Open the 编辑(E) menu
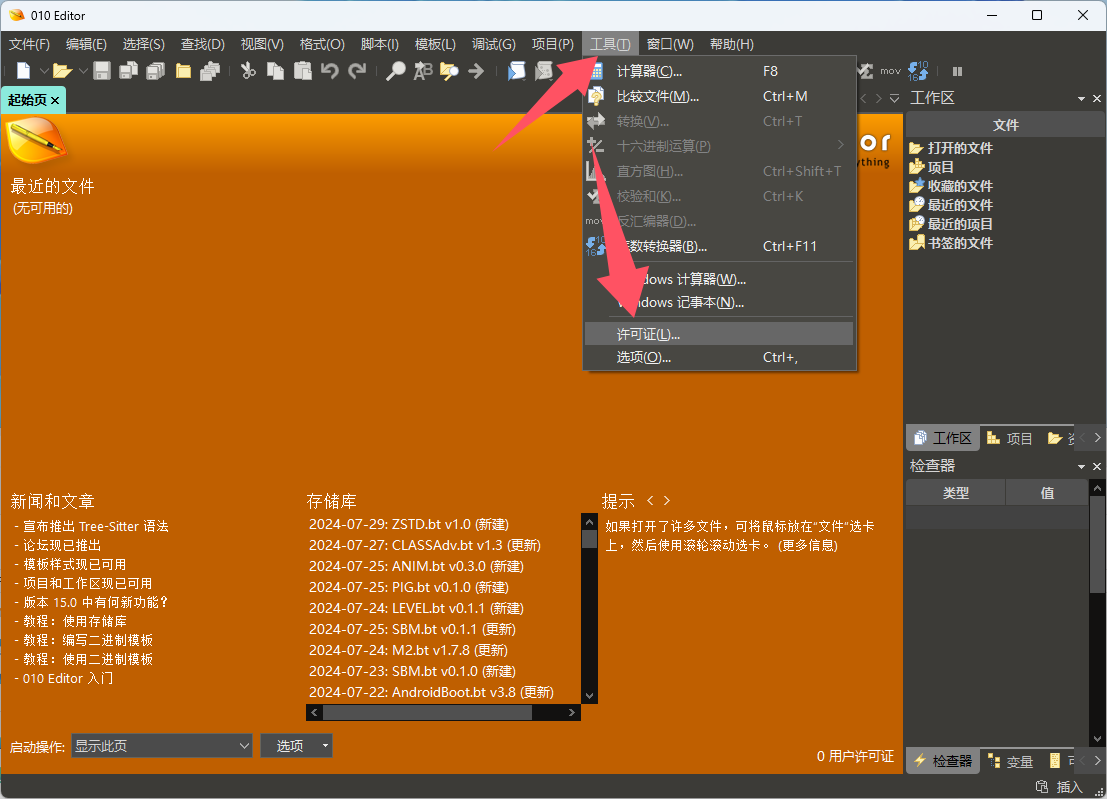 pyautogui.click(x=86, y=44)
